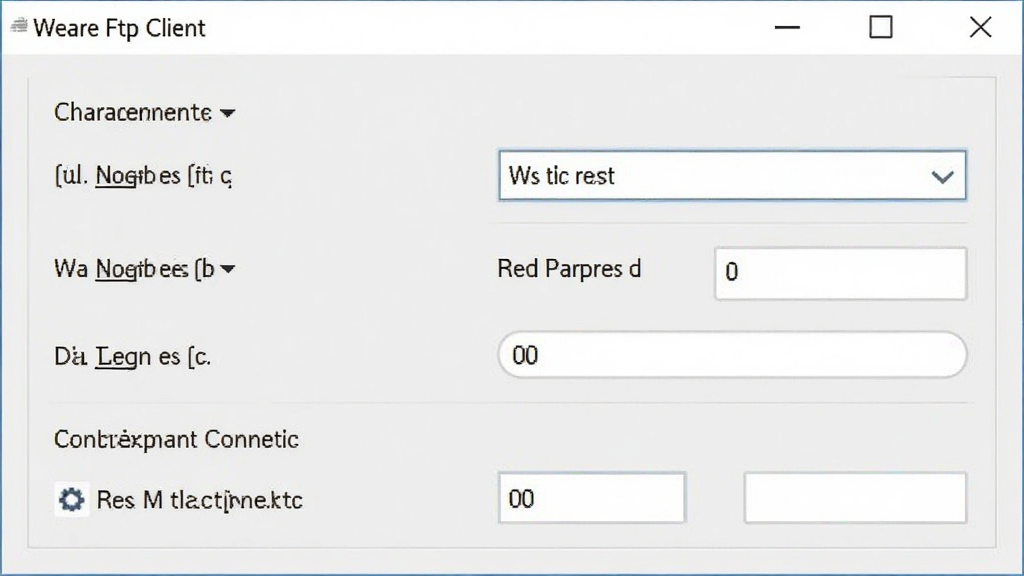Open the "Ws tic rest" combo box
This screenshot has height=576, width=1024.
[x=732, y=176]
